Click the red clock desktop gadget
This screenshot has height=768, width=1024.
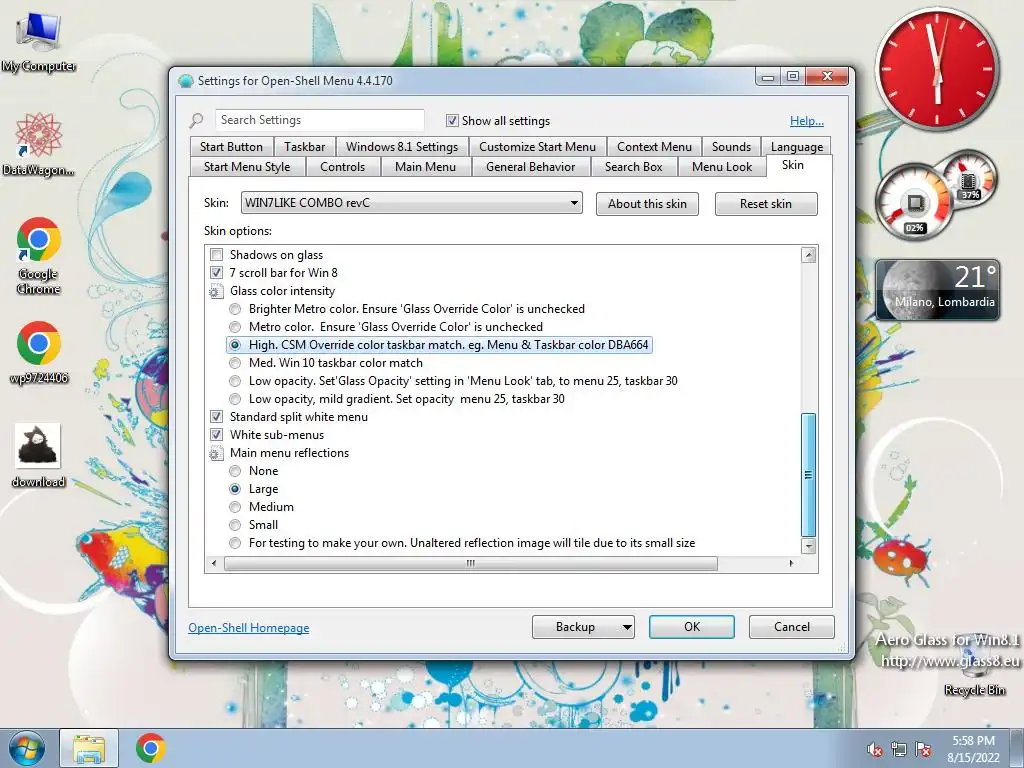point(937,68)
